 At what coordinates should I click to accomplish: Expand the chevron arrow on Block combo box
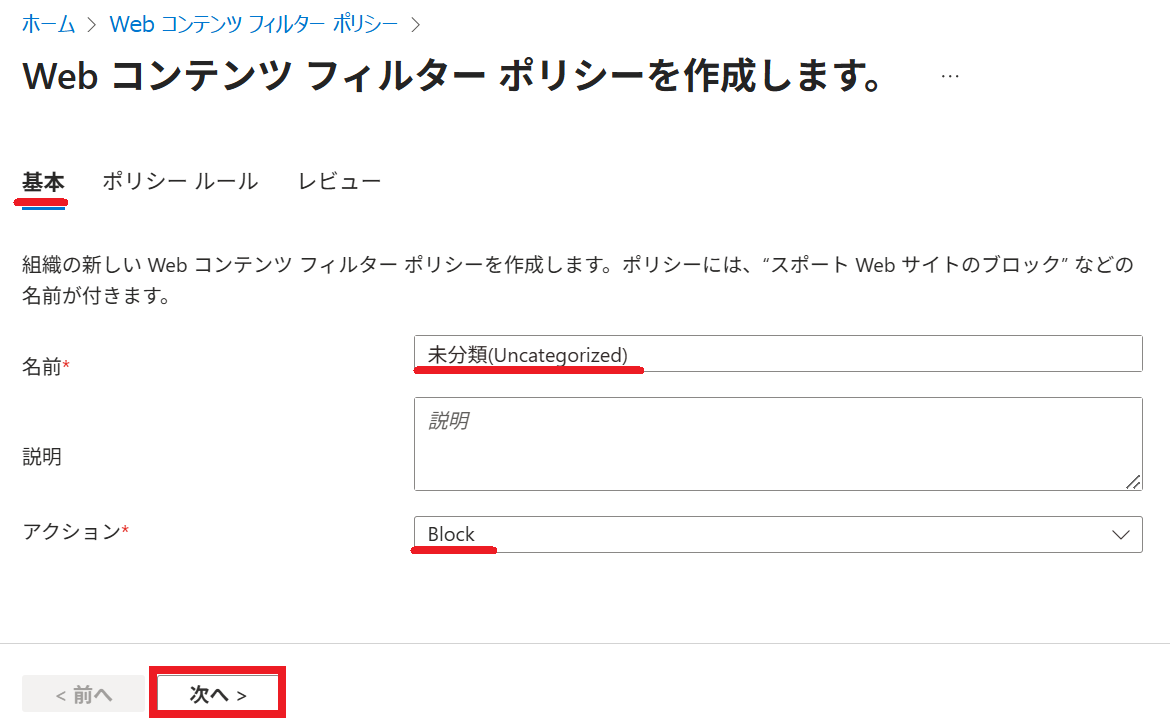point(1121,534)
